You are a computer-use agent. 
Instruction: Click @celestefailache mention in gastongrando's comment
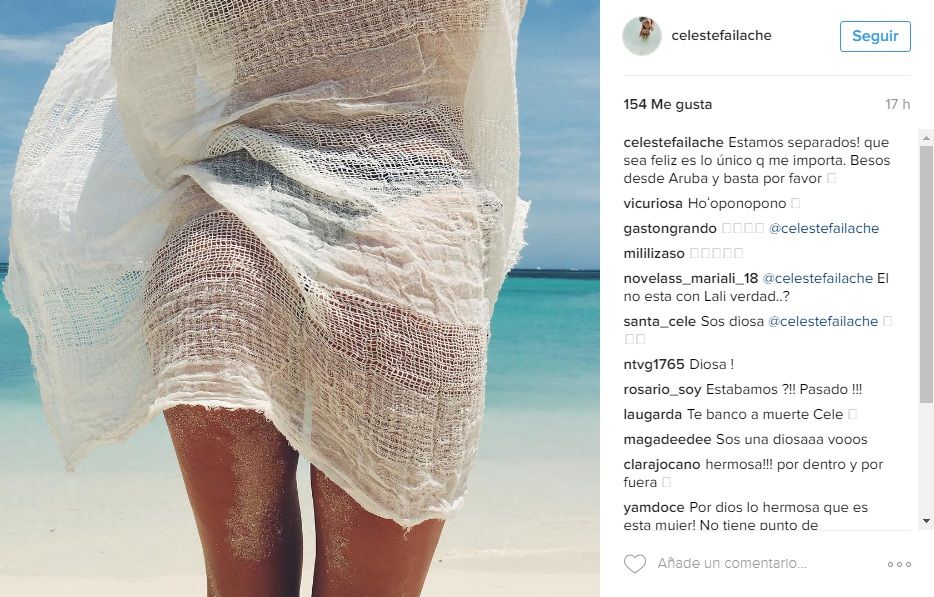point(824,229)
